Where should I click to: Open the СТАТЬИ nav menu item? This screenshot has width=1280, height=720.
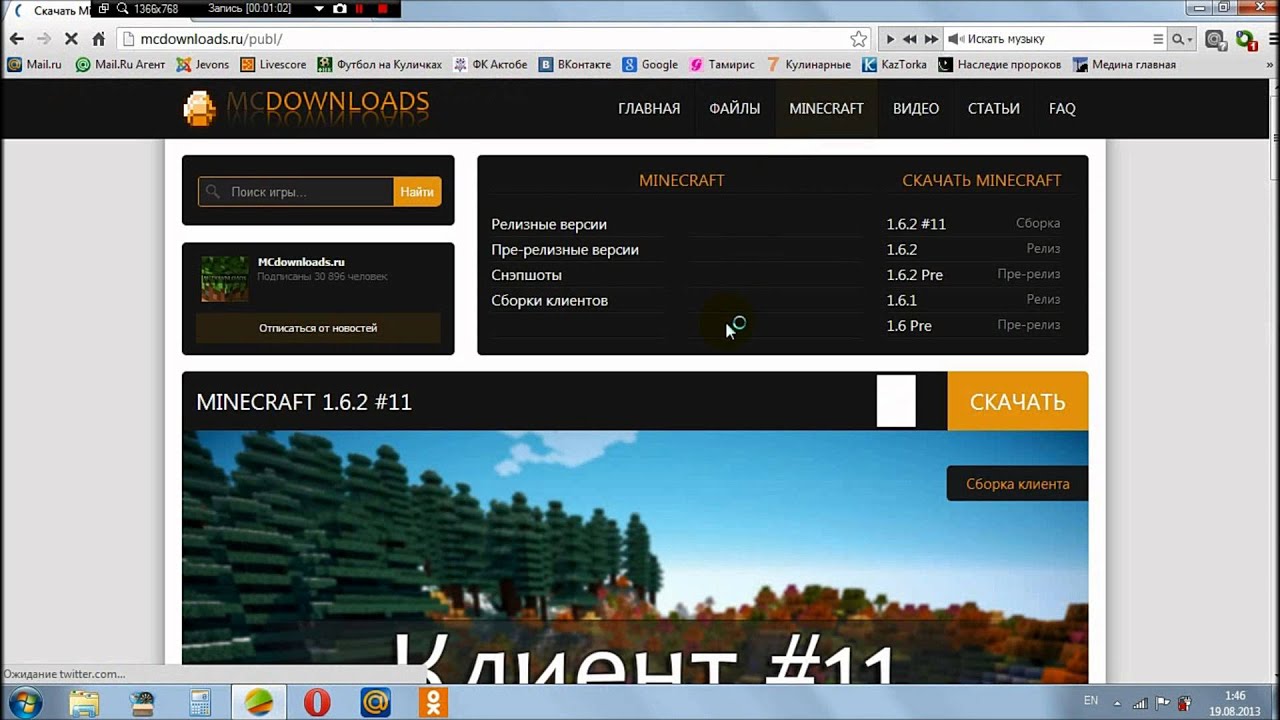tap(994, 108)
